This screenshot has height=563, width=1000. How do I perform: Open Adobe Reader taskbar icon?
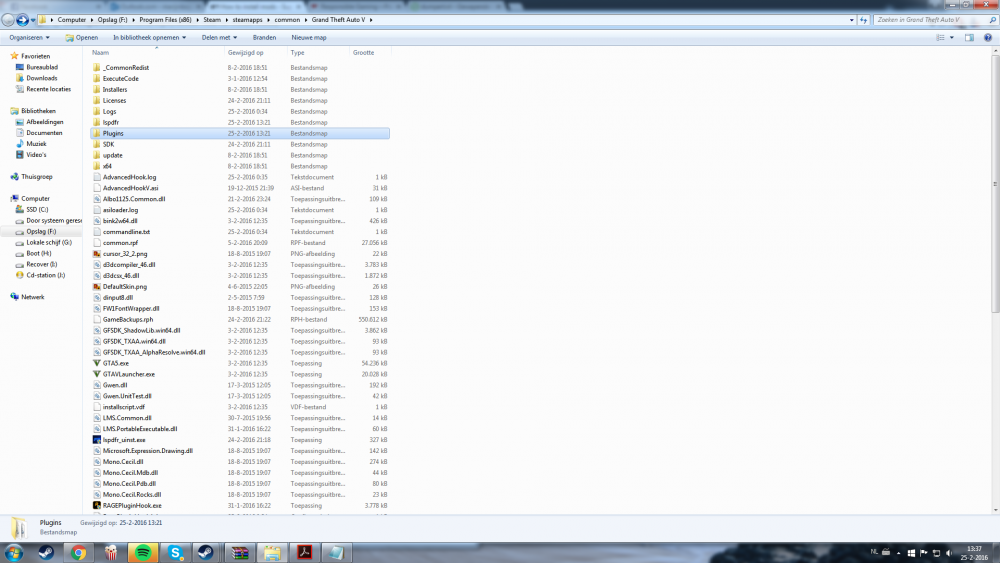tap(304, 553)
